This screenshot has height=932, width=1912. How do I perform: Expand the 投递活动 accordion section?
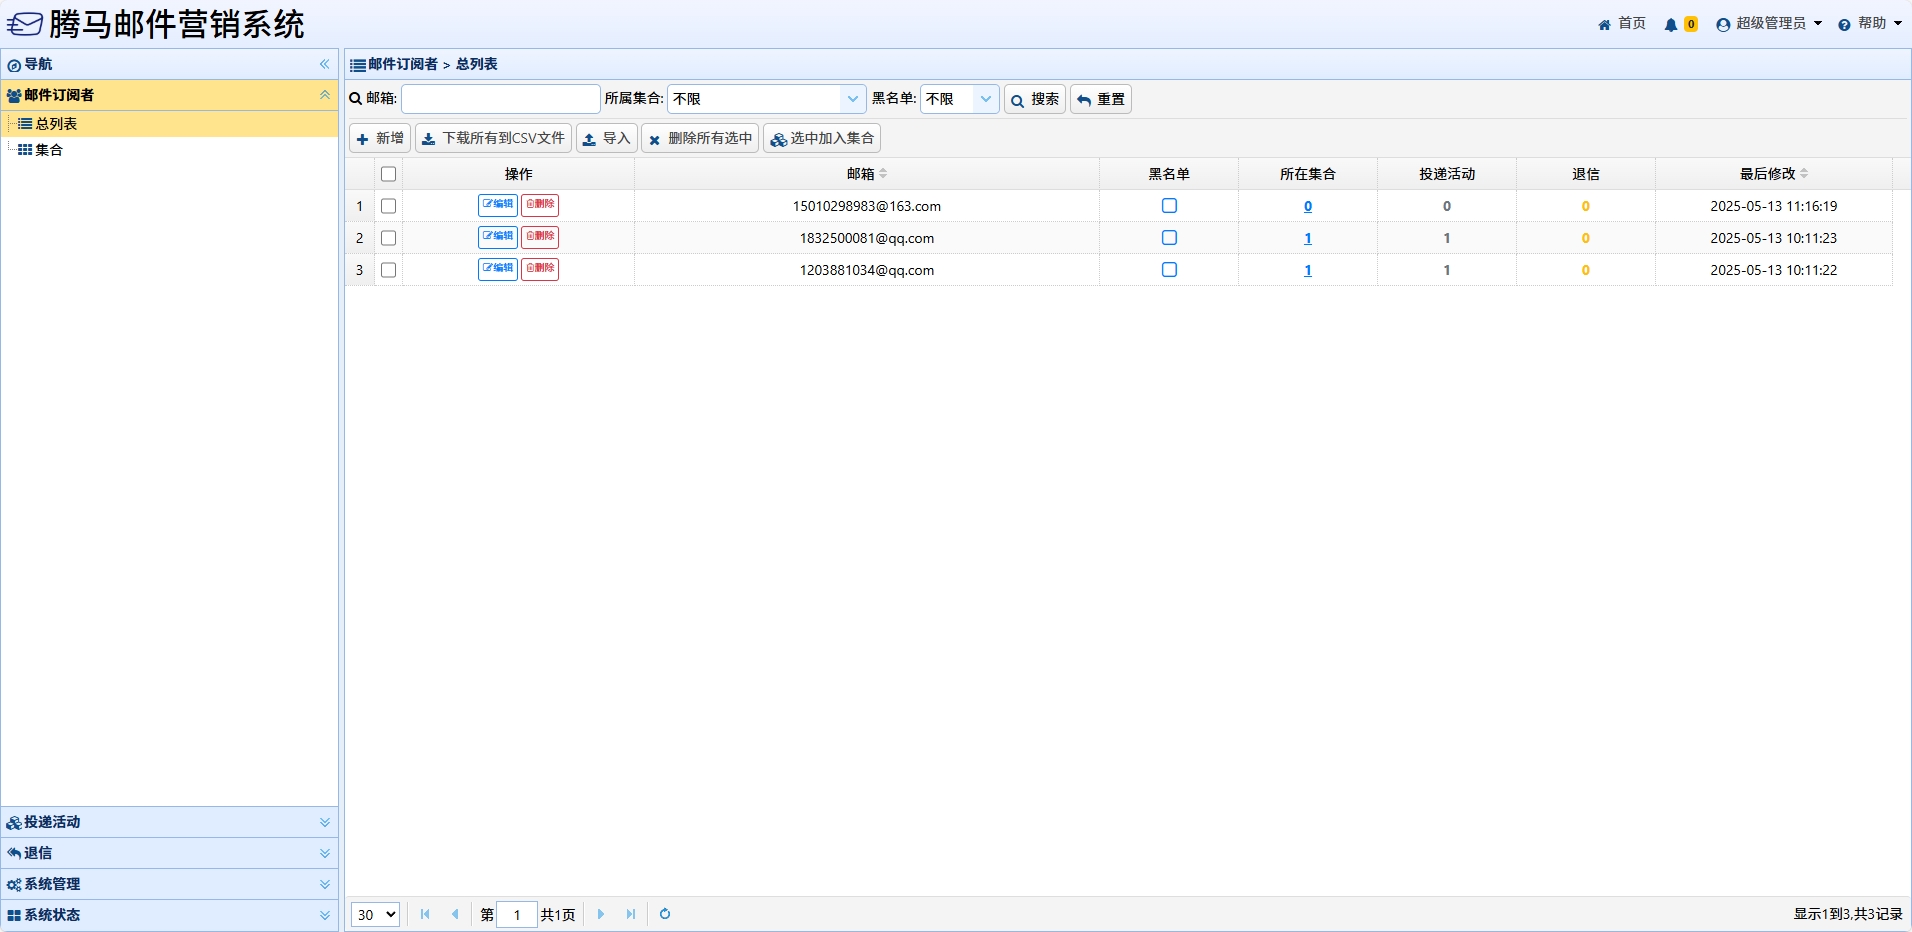click(x=169, y=822)
